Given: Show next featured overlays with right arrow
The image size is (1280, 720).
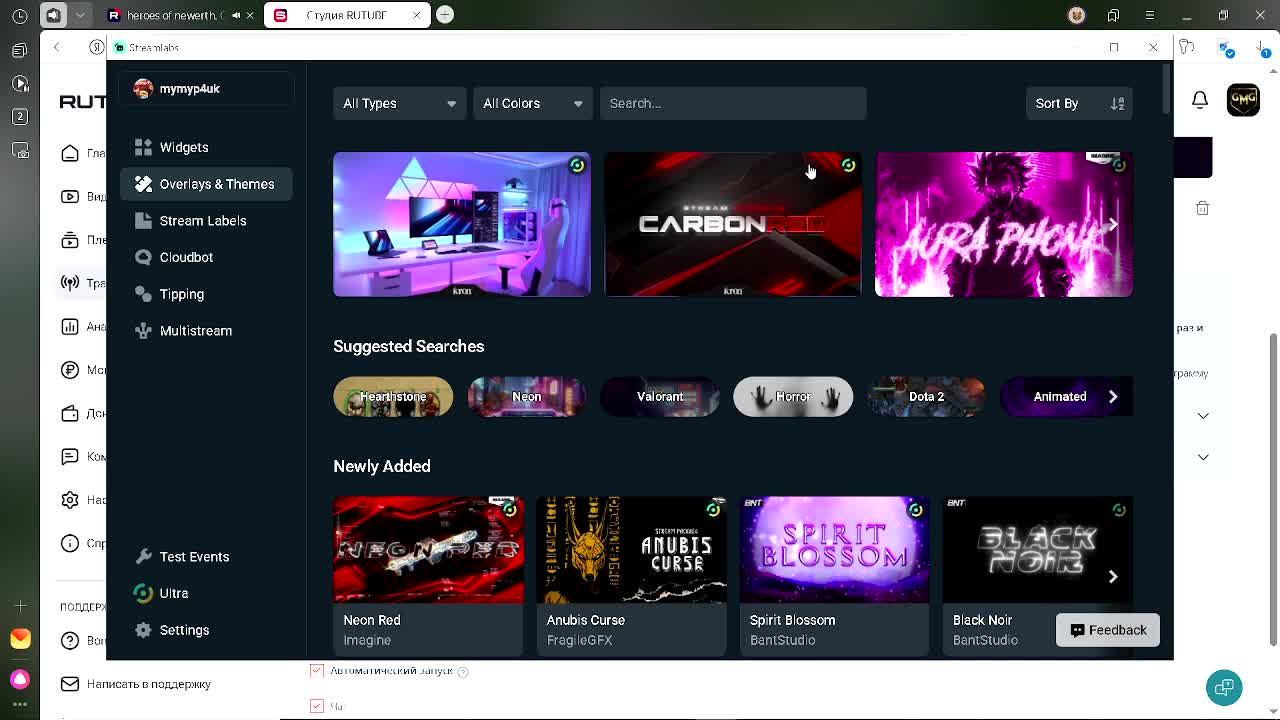Looking at the screenshot, I should pyautogui.click(x=1113, y=225).
